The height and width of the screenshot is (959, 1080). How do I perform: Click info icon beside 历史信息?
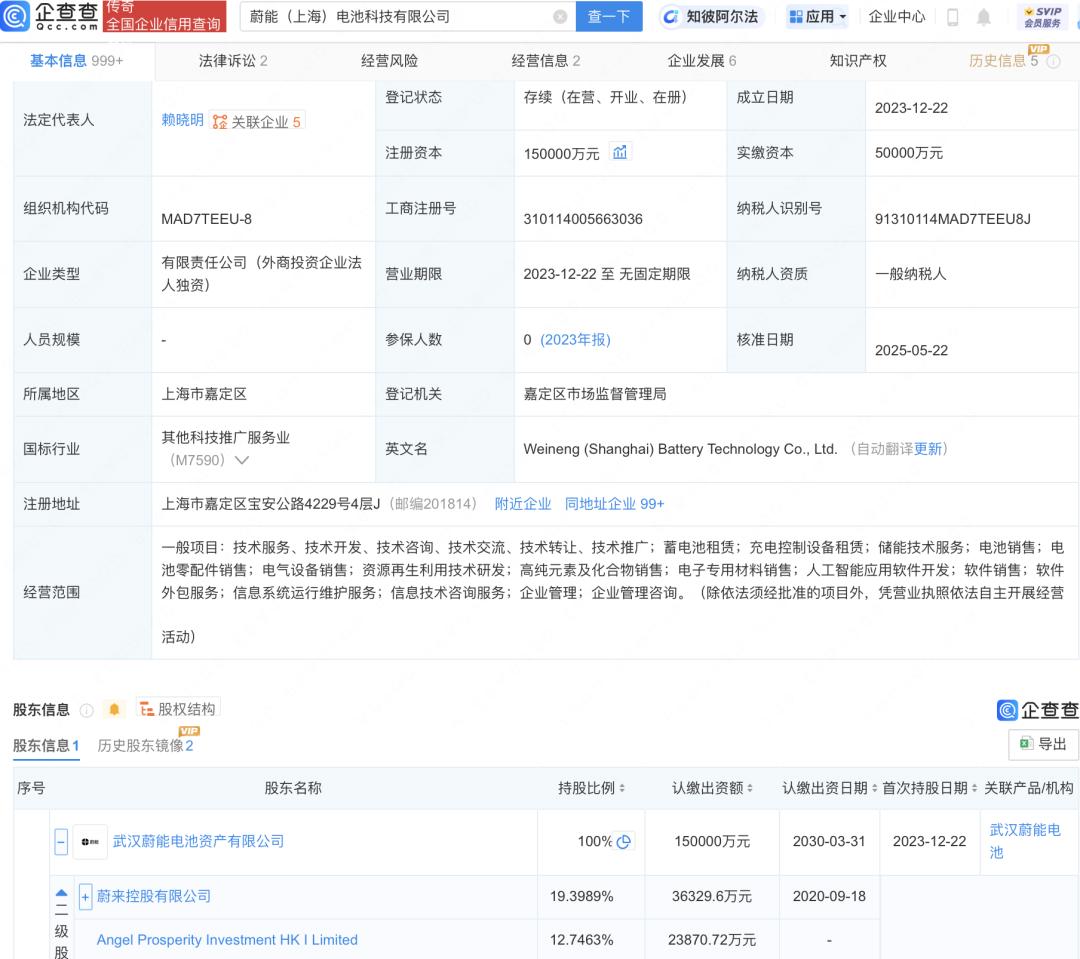(x=1053, y=62)
